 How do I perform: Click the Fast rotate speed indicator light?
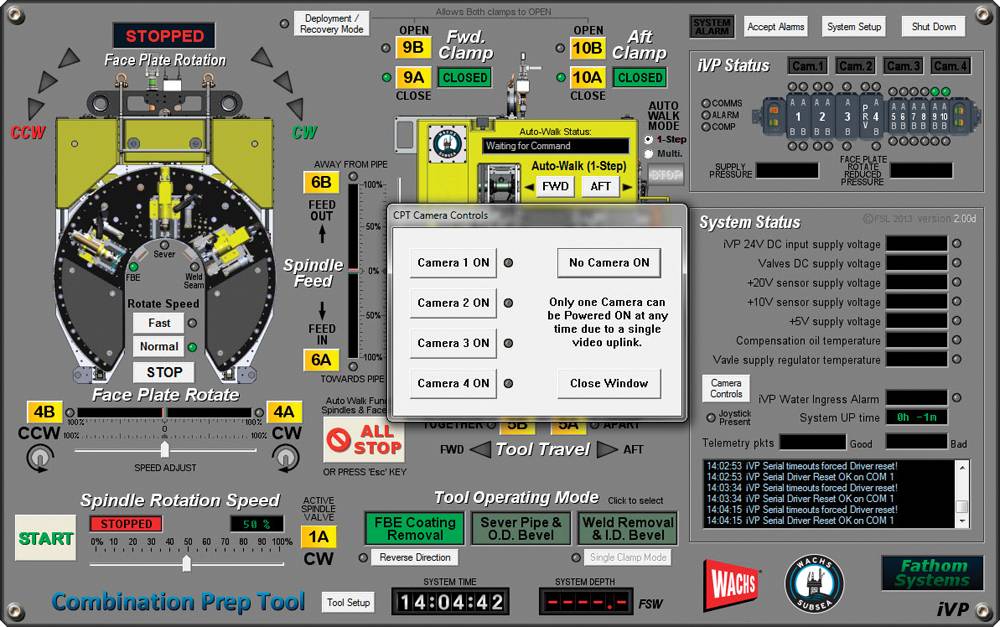tap(192, 323)
